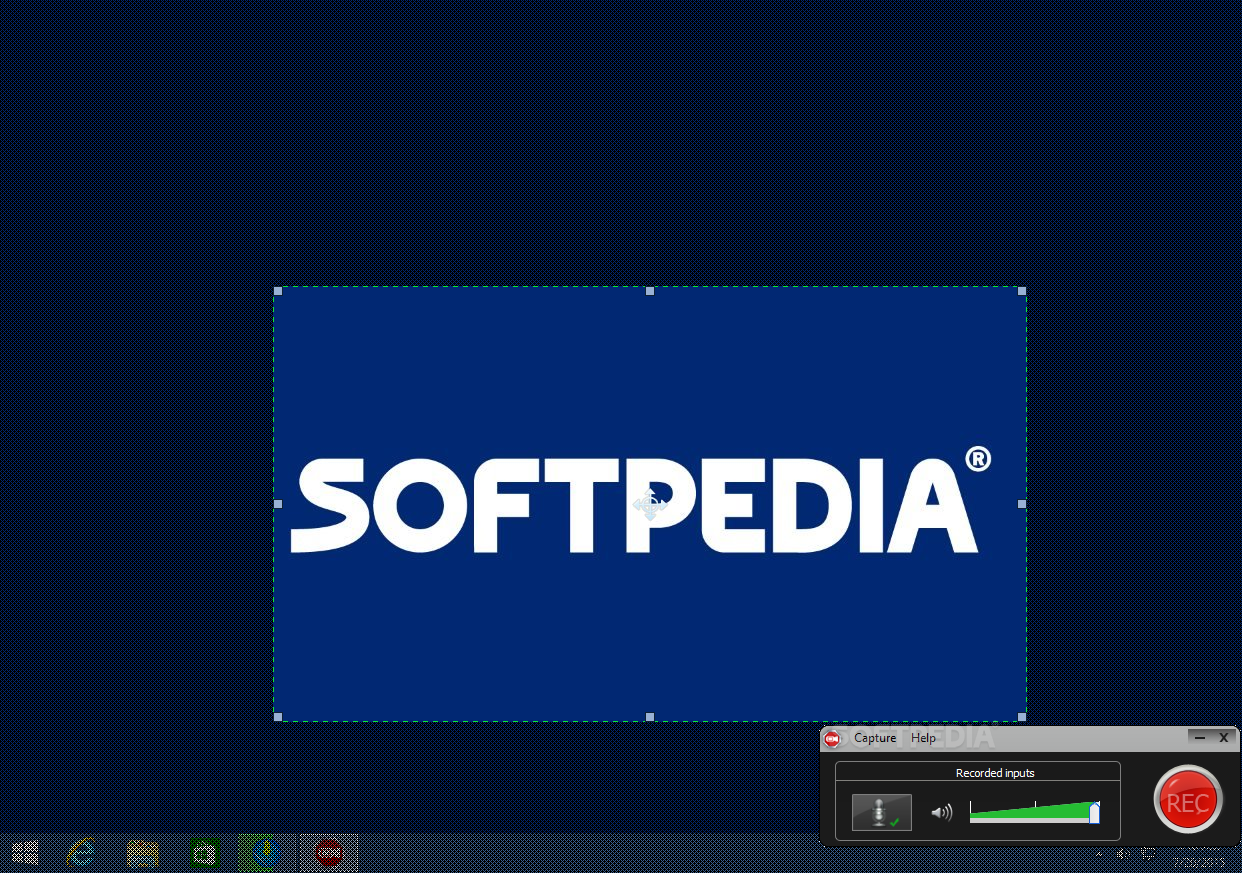
Task: Open the Windows Store taskbar icon
Action: click(x=205, y=853)
